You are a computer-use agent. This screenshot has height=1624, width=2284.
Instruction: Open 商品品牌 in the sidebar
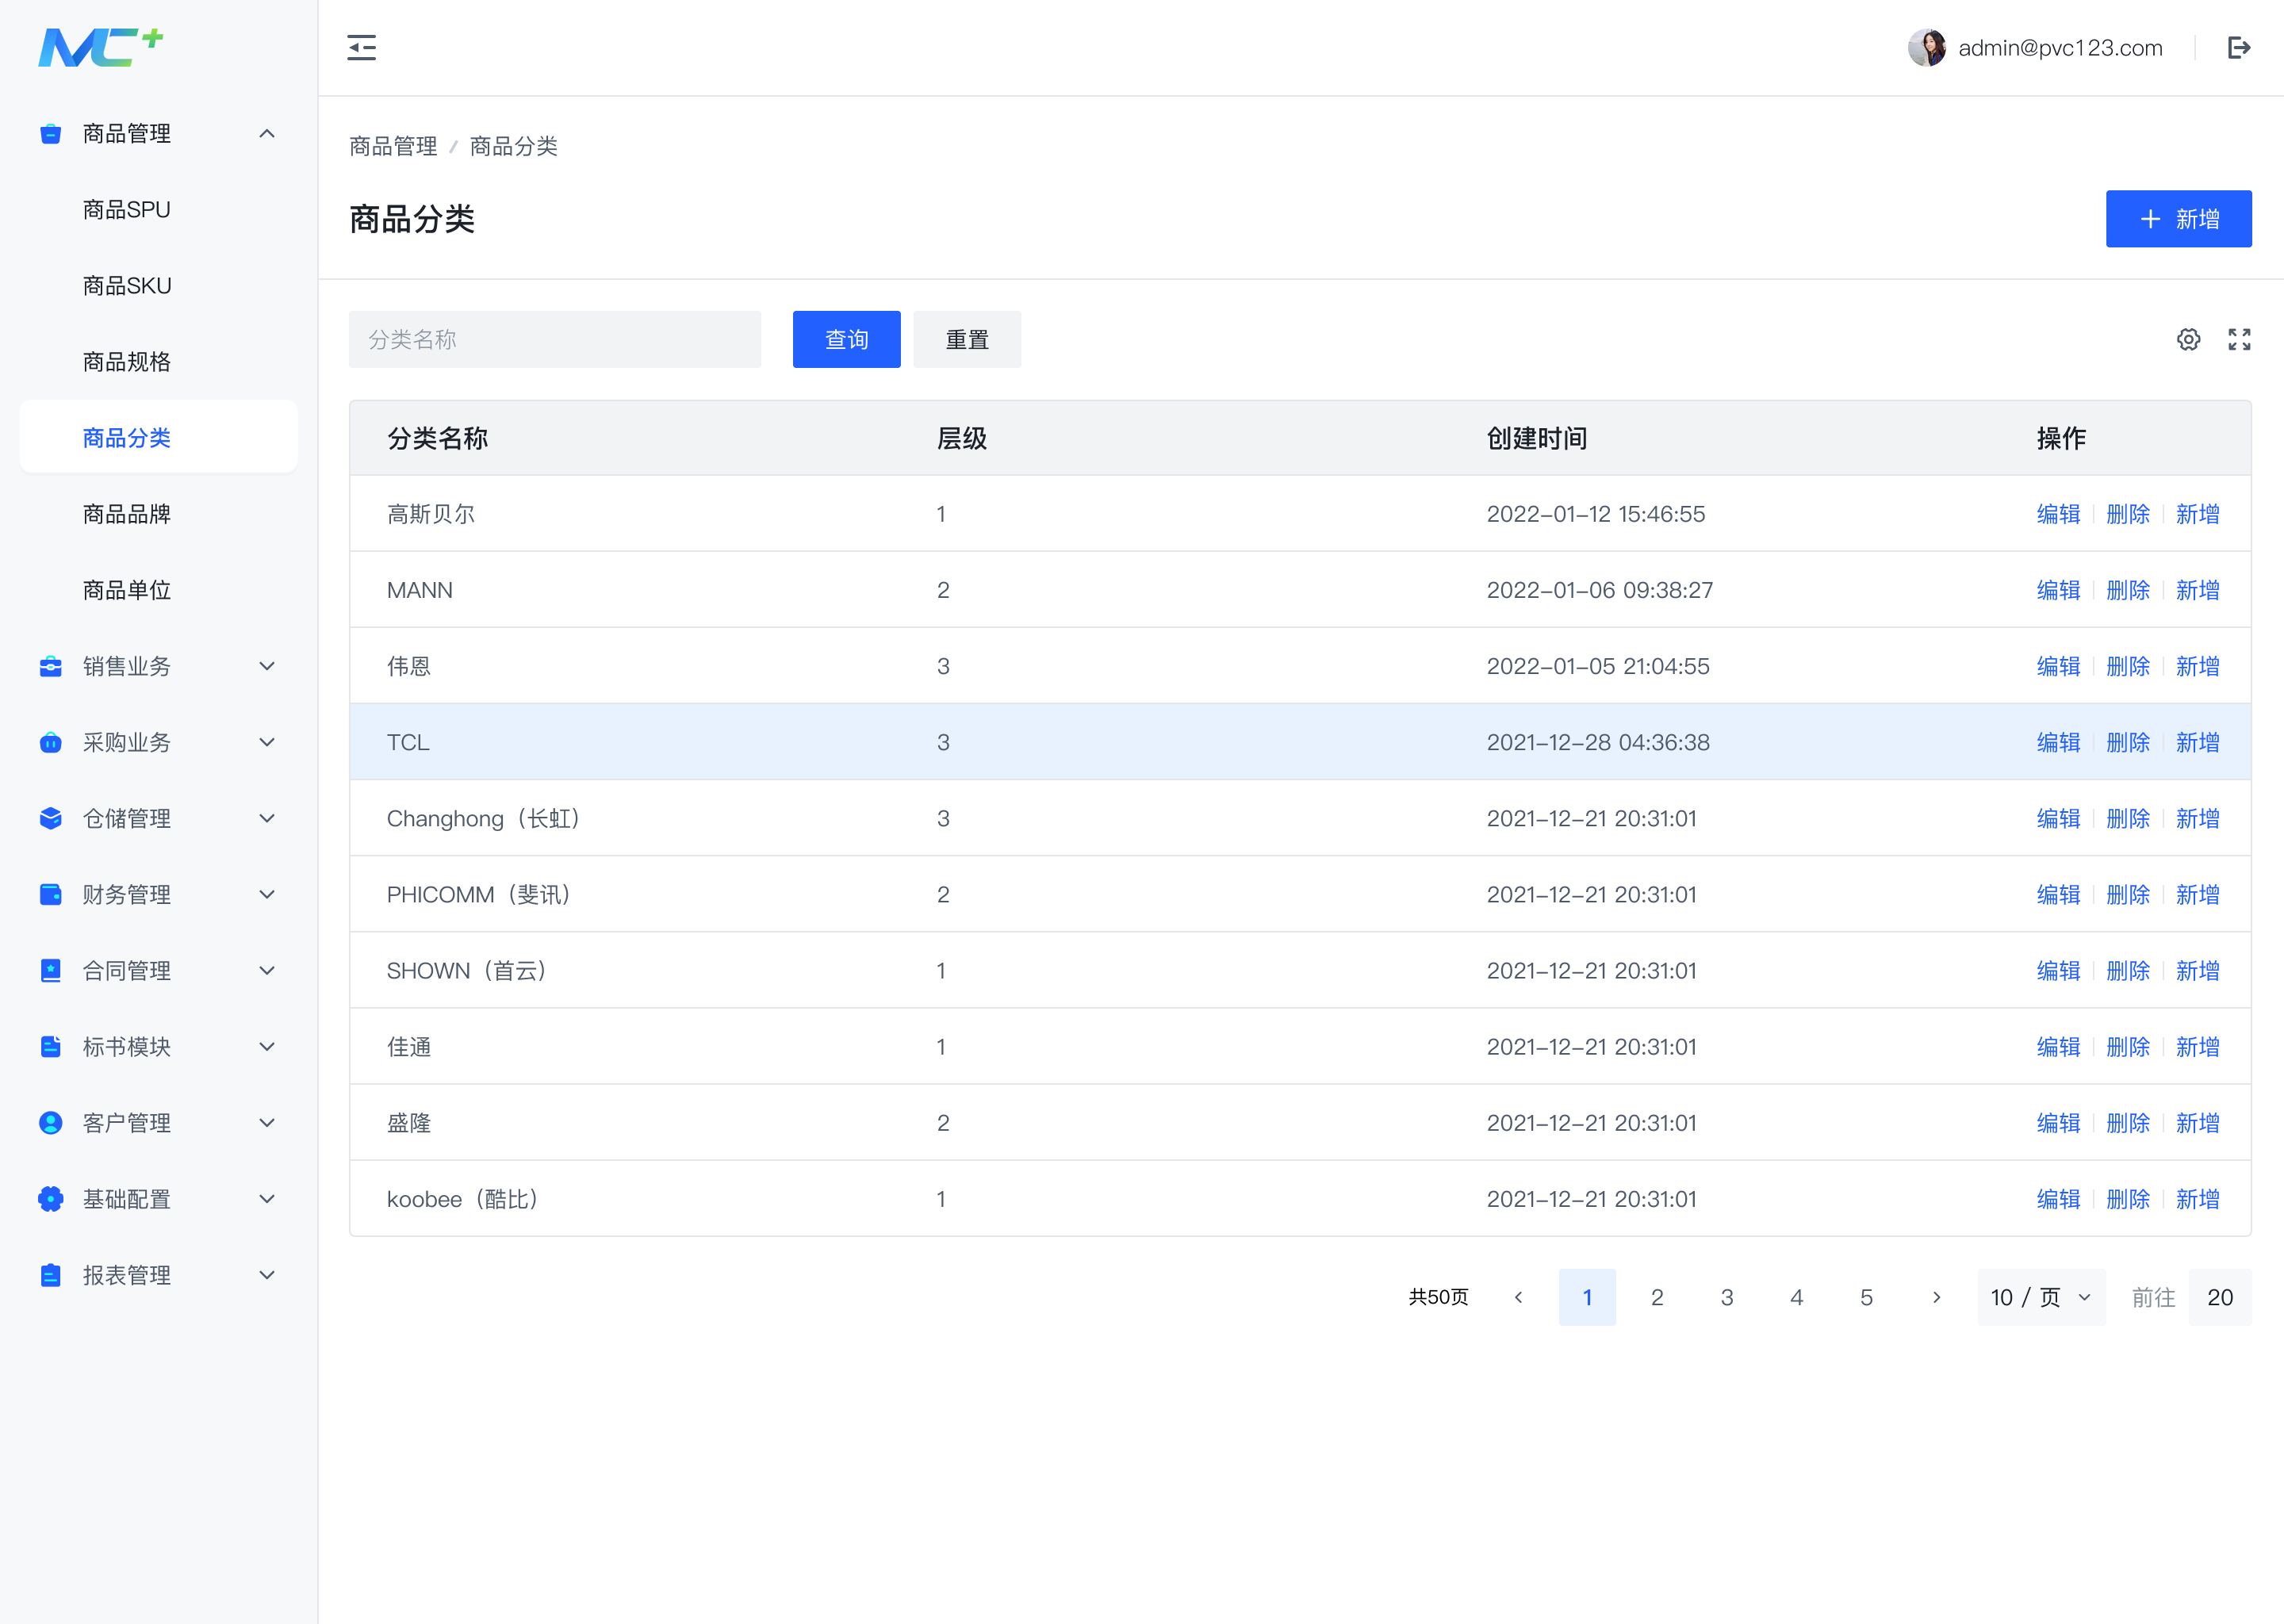(x=127, y=514)
